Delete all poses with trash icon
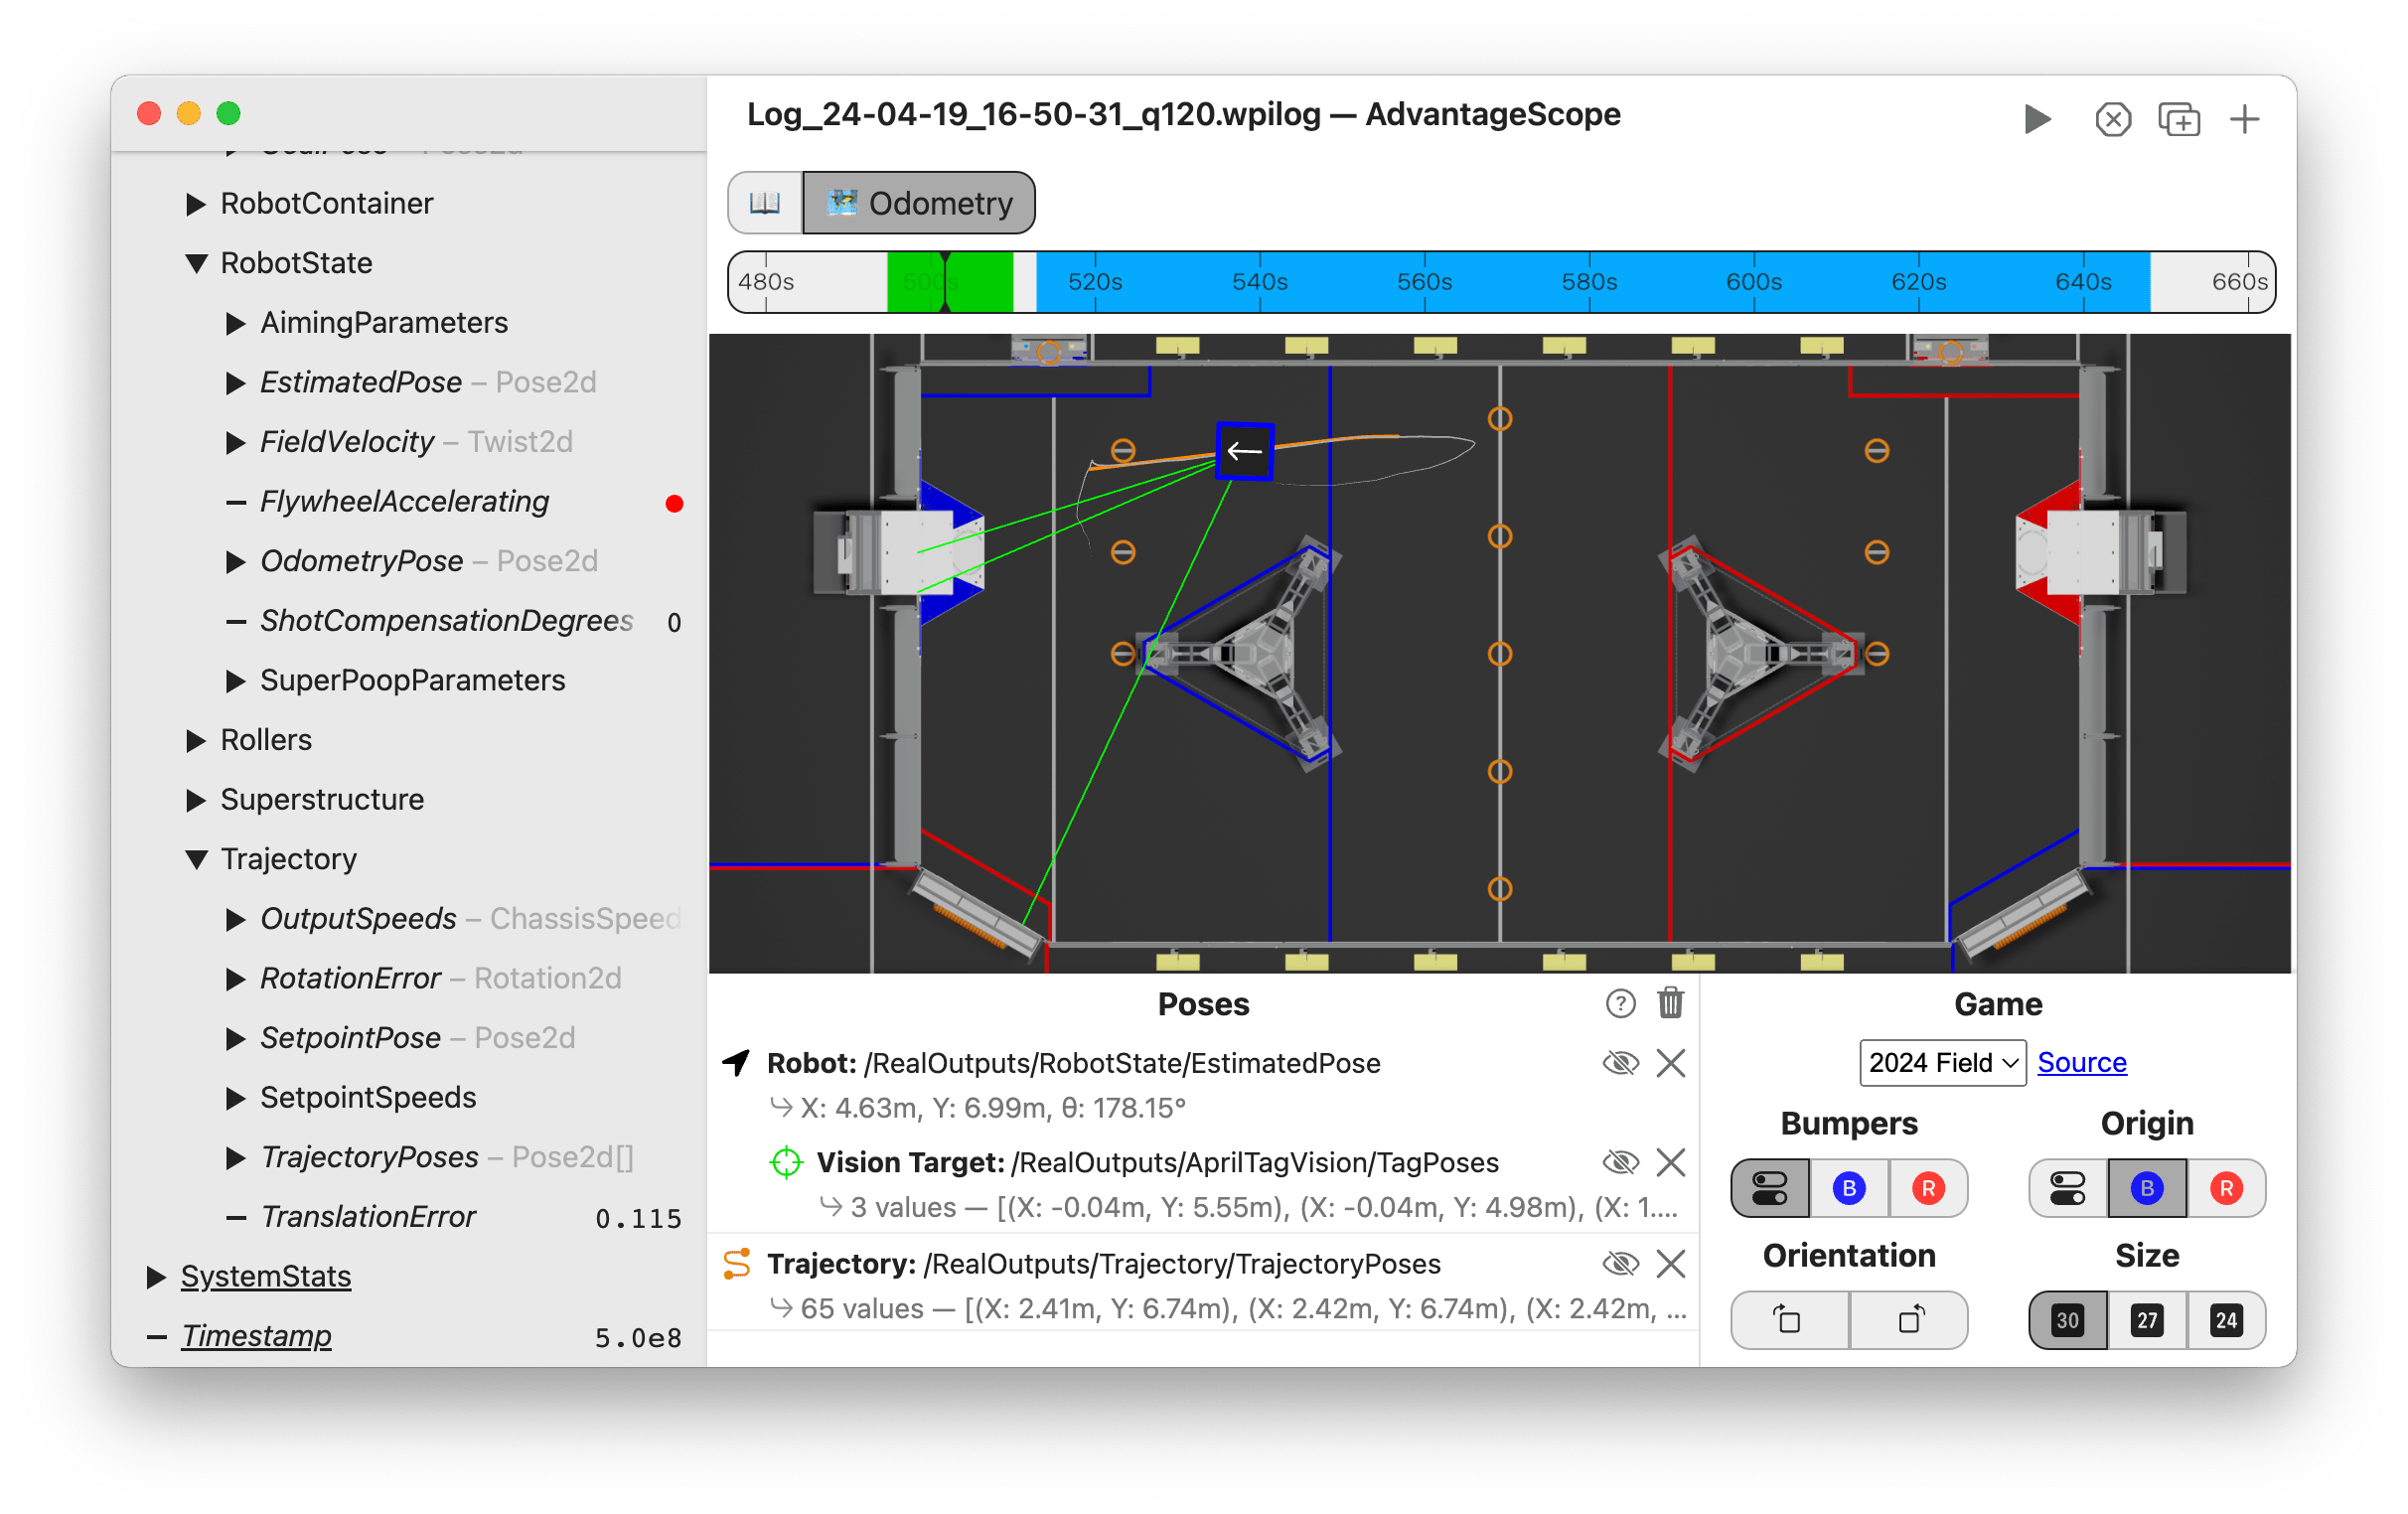The width and height of the screenshot is (2408, 1514). [1670, 1003]
